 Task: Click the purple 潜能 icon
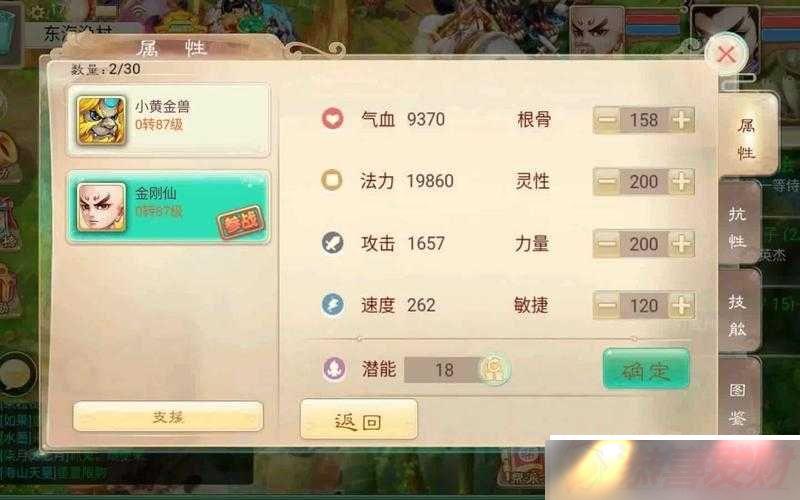pyautogui.click(x=335, y=368)
